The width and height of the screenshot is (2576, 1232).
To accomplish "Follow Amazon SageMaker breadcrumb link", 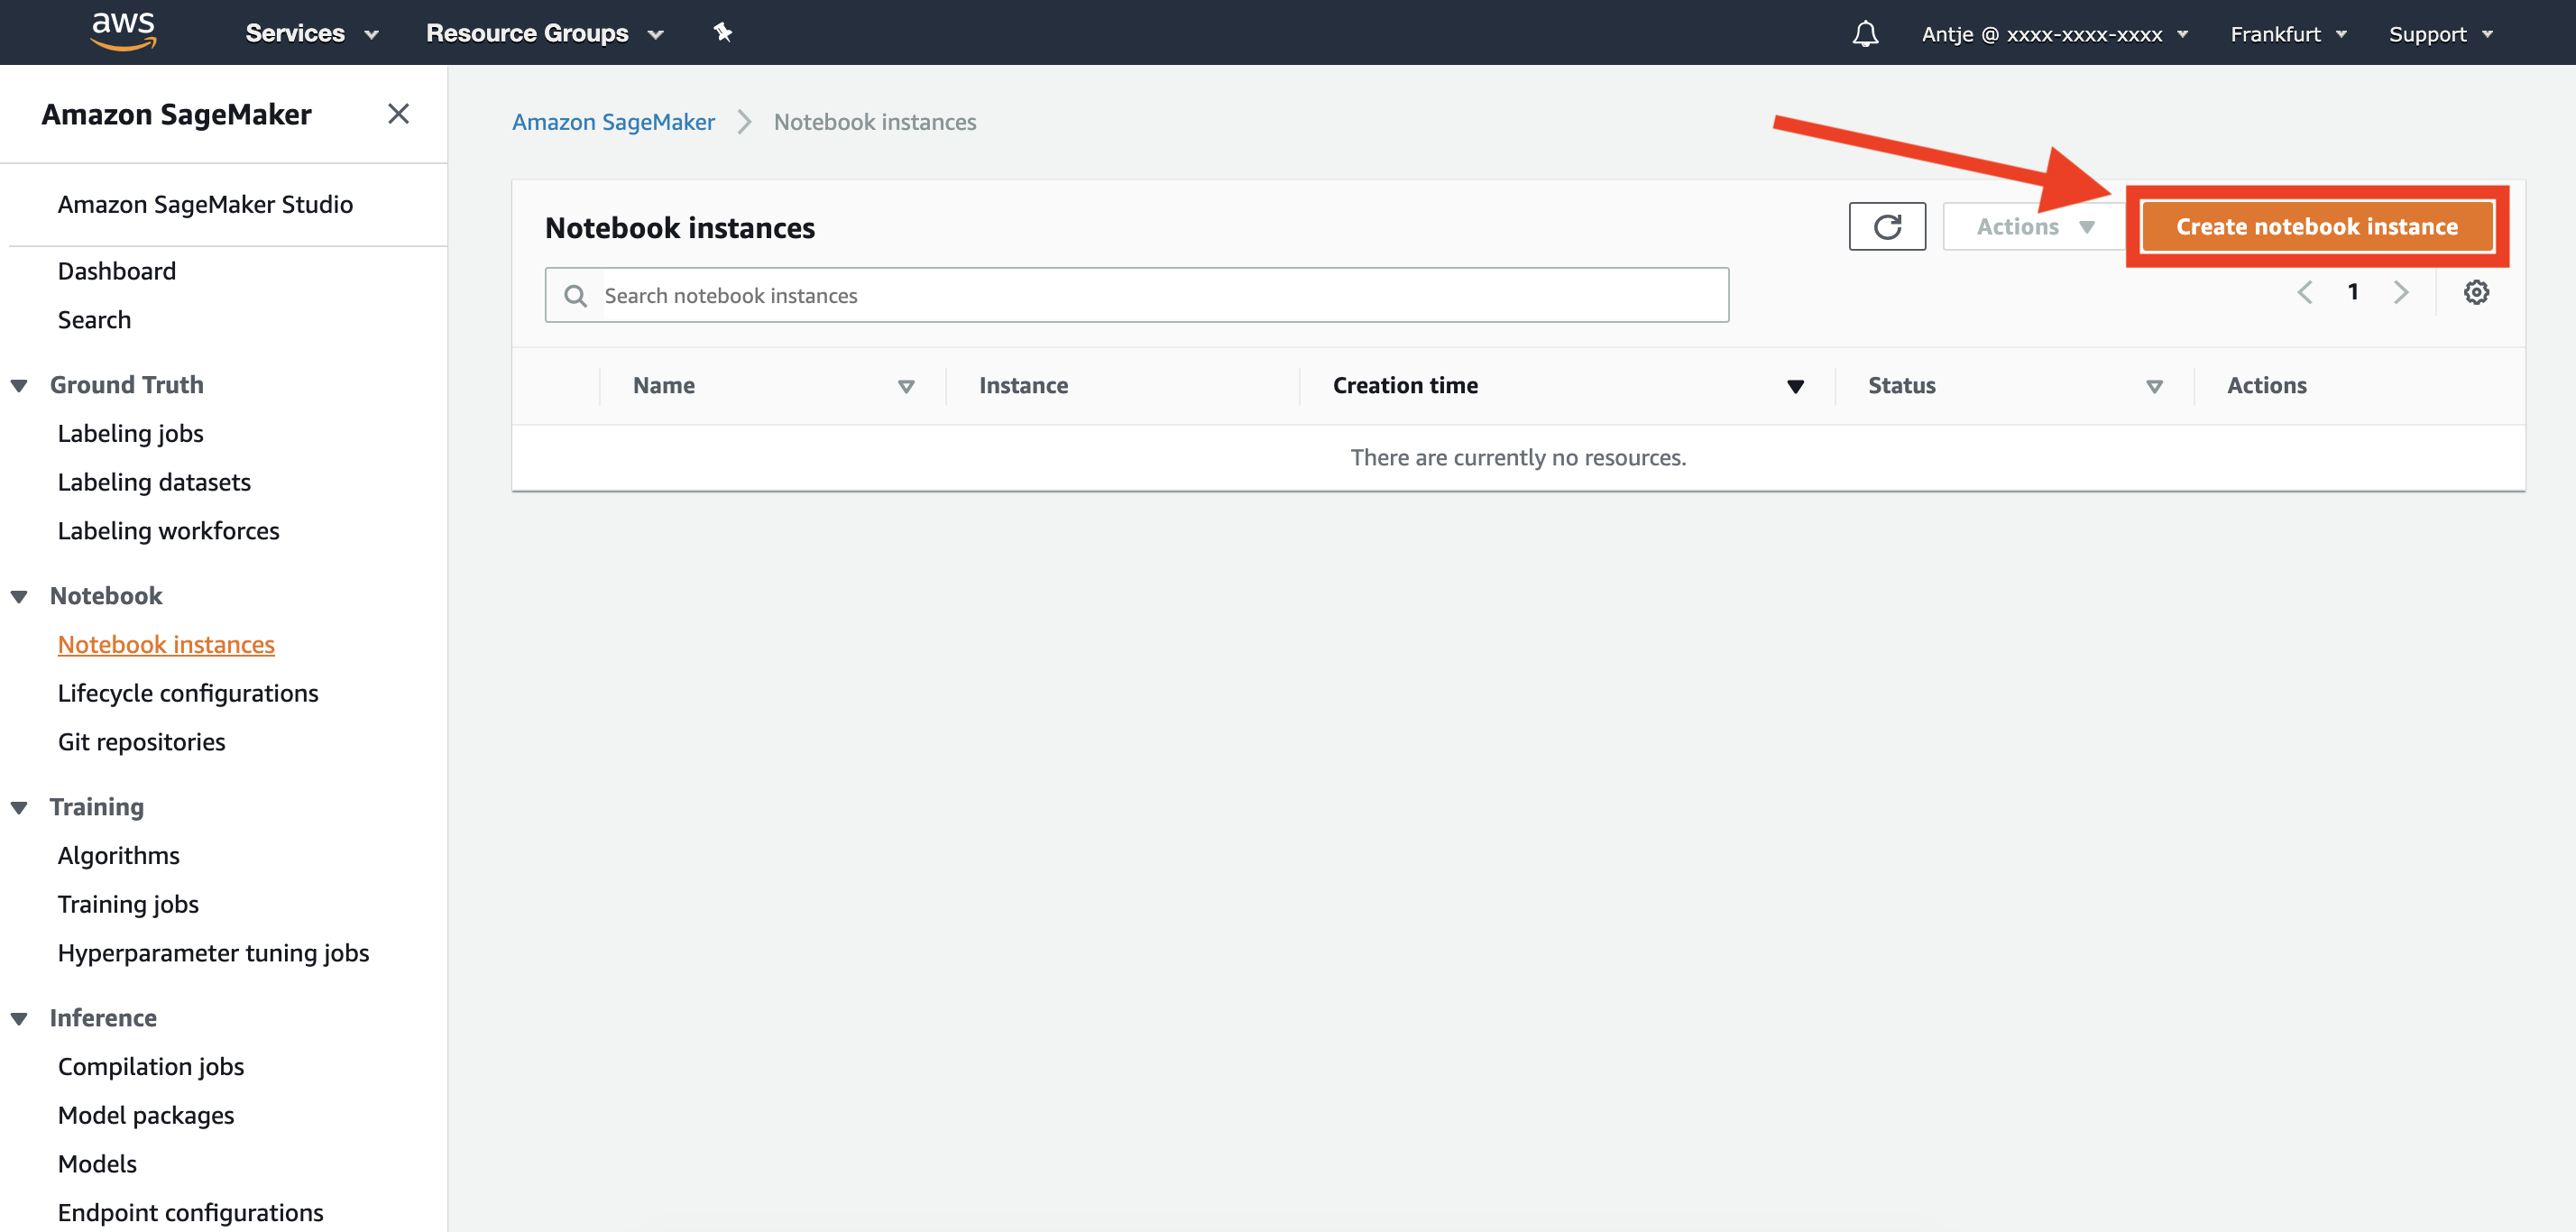I will click(613, 122).
